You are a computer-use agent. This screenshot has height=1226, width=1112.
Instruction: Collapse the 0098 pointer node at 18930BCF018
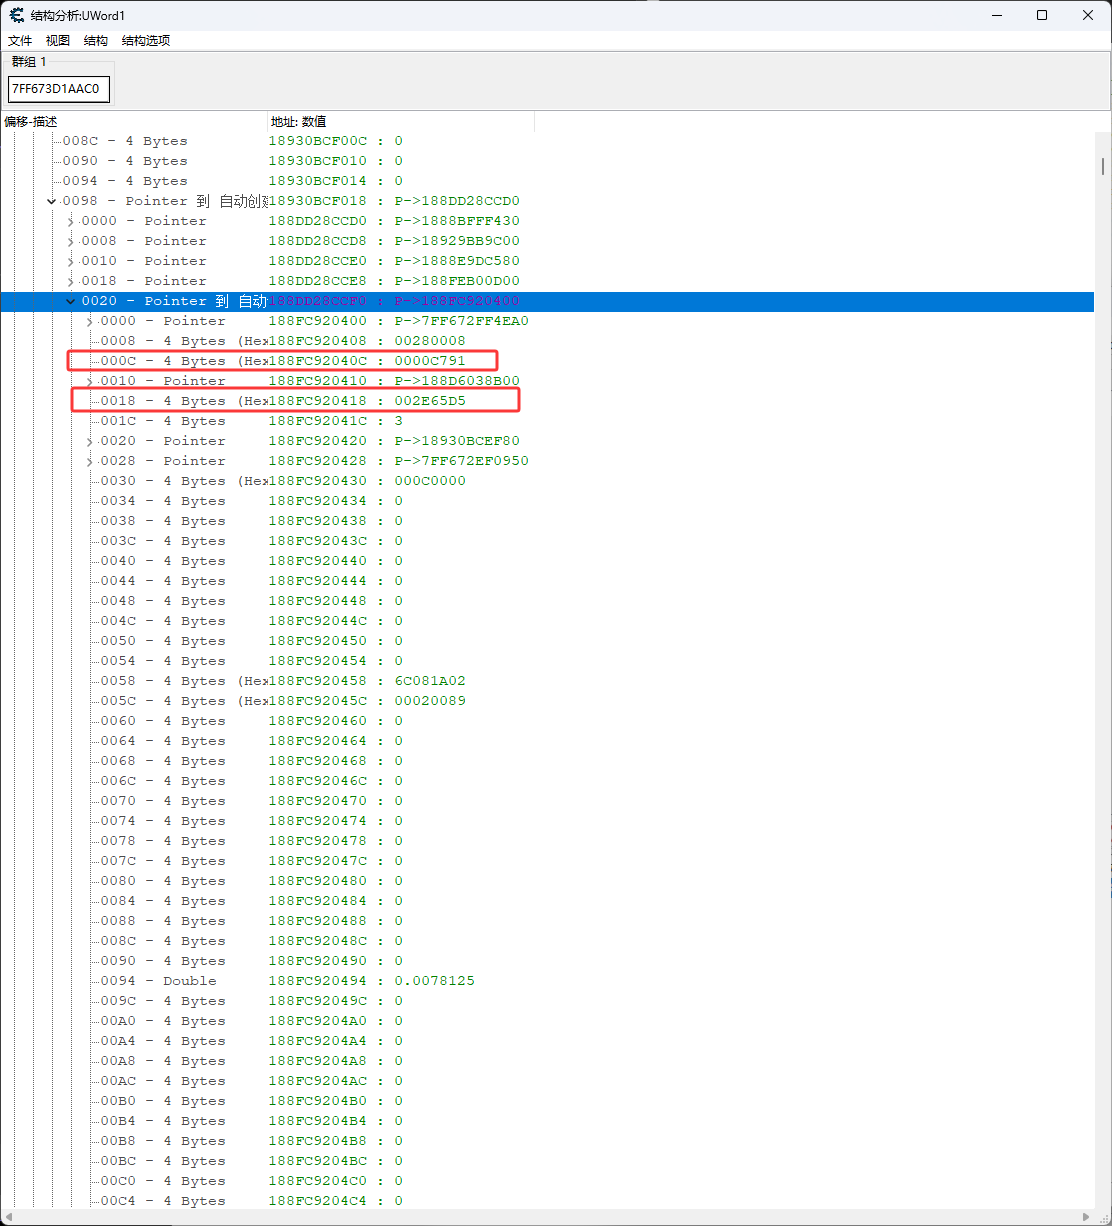tap(52, 201)
